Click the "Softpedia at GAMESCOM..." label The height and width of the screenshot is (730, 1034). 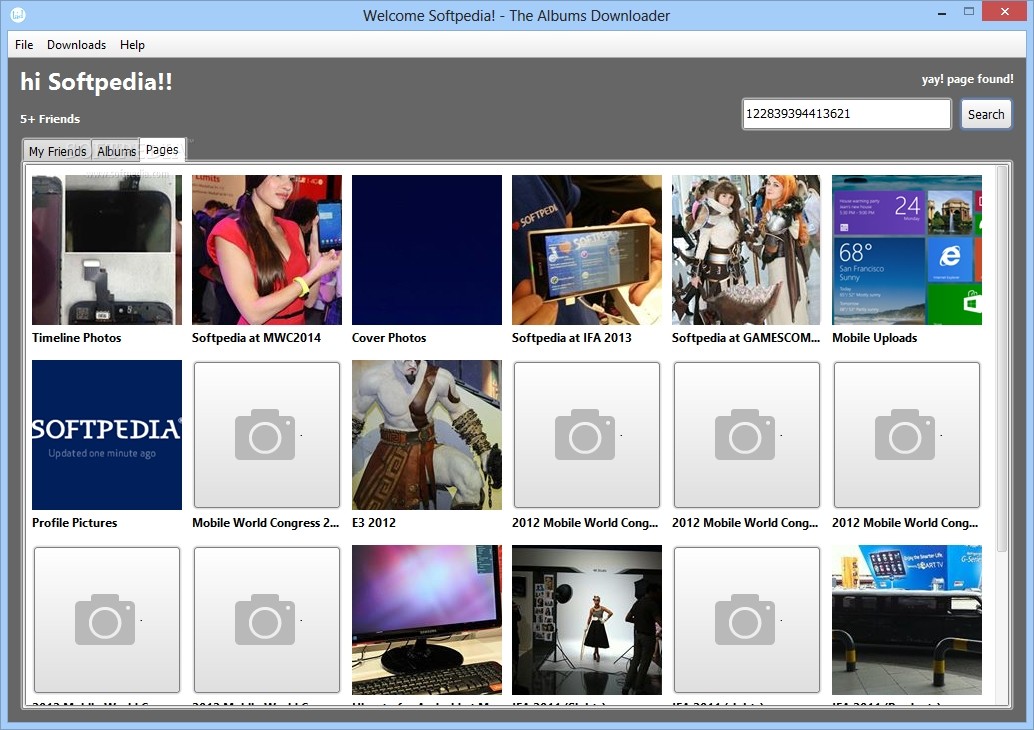(746, 338)
